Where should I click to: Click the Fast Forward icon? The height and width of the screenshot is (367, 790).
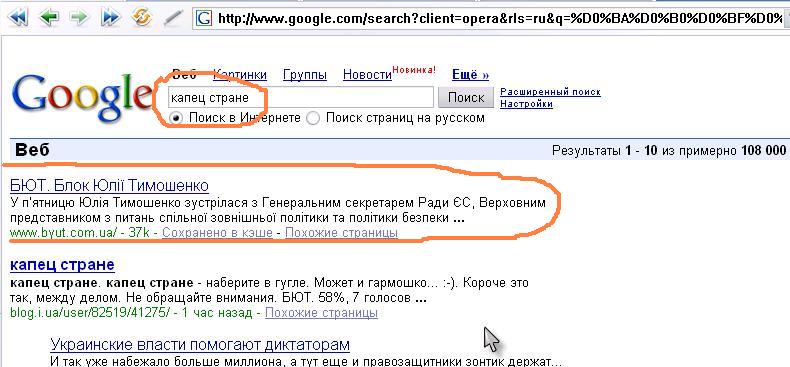109,18
